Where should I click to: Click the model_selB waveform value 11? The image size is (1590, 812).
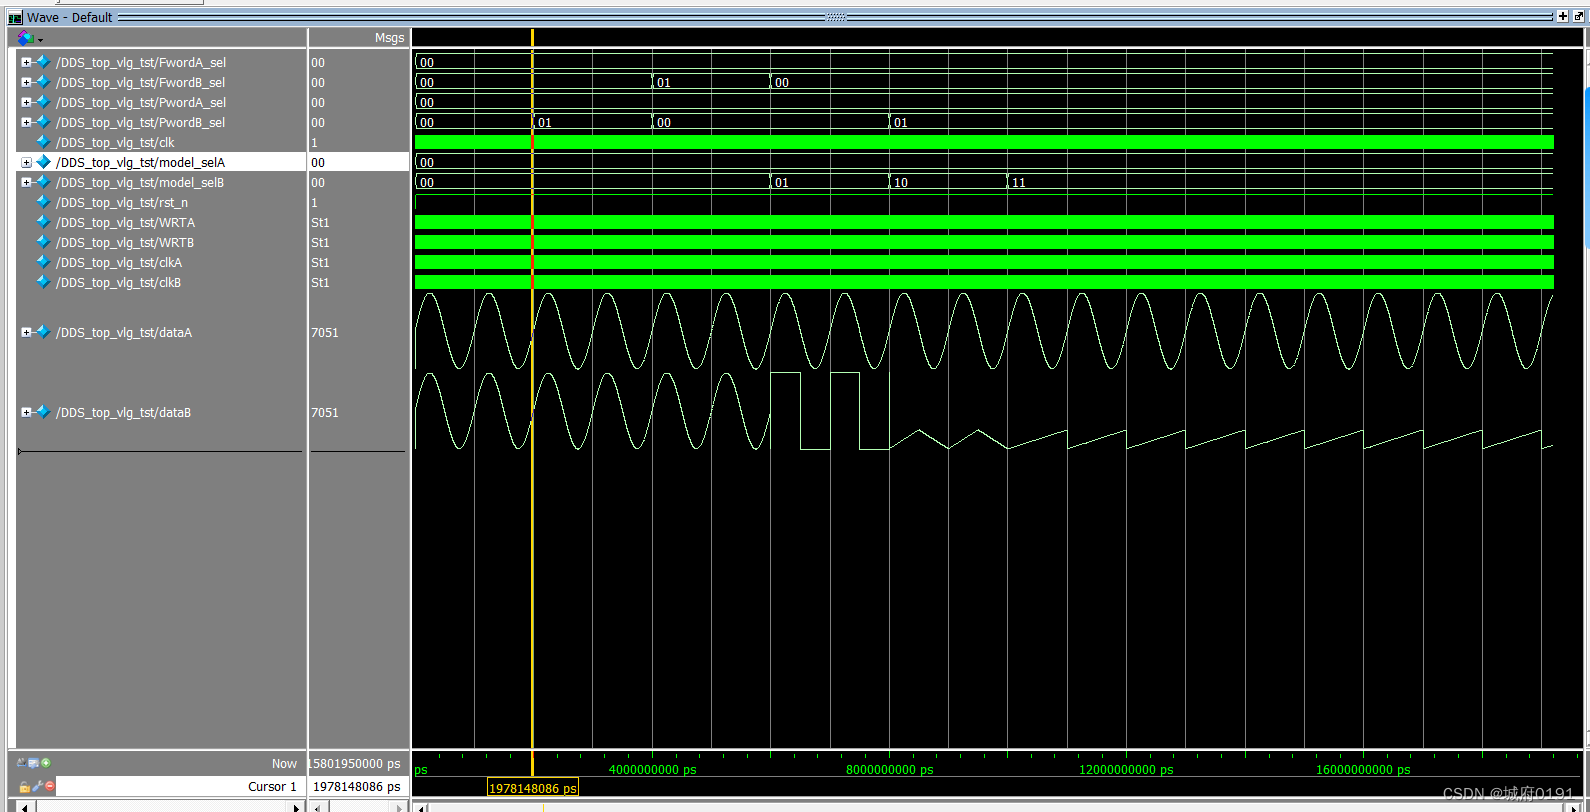pos(1018,182)
